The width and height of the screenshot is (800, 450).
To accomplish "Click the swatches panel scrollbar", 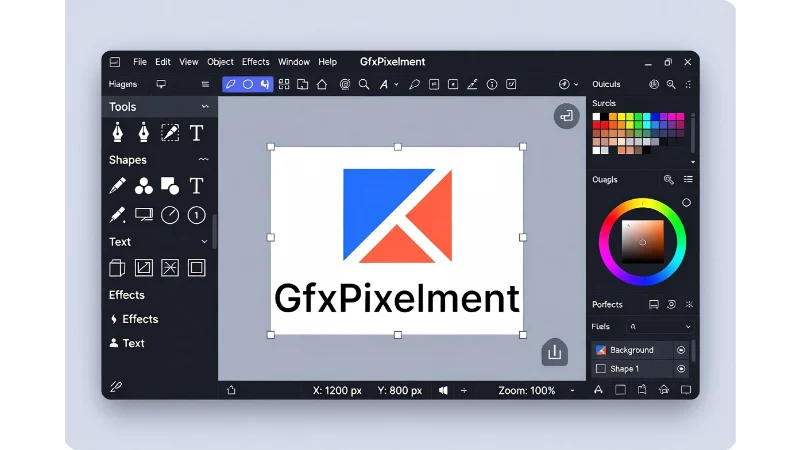I will tap(693, 134).
